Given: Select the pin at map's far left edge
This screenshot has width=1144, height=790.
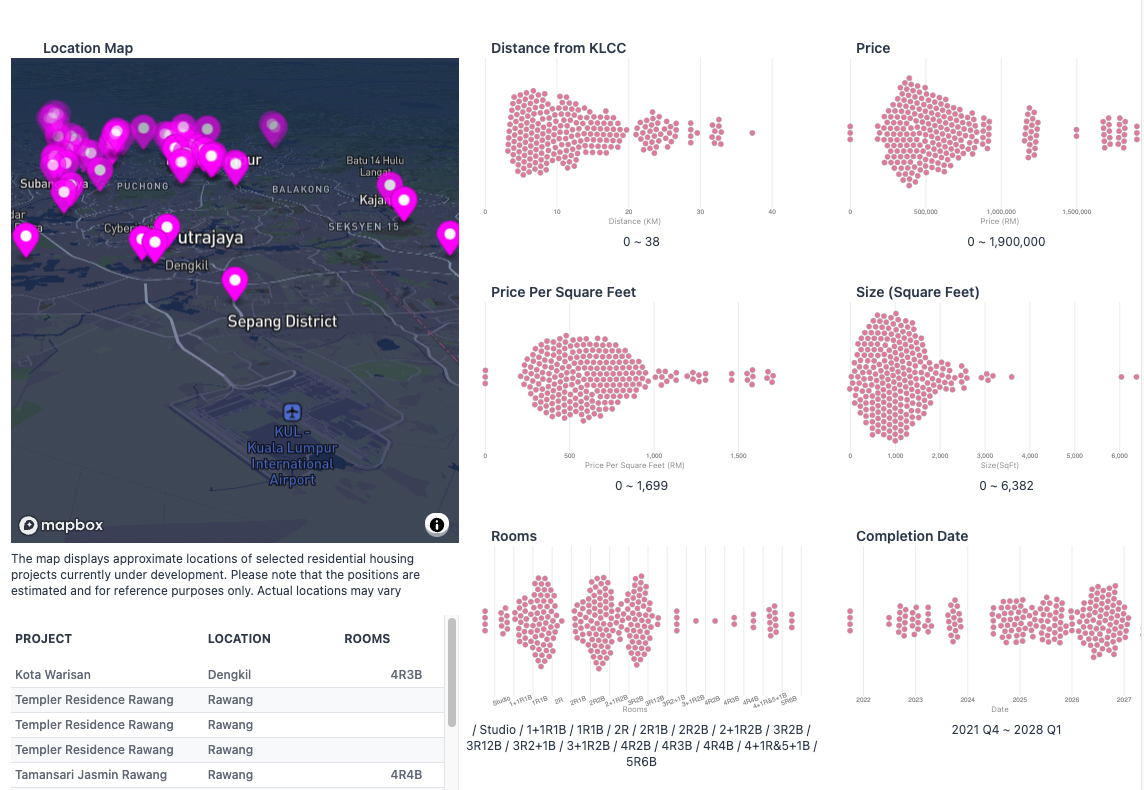Looking at the screenshot, I should click(x=25, y=238).
